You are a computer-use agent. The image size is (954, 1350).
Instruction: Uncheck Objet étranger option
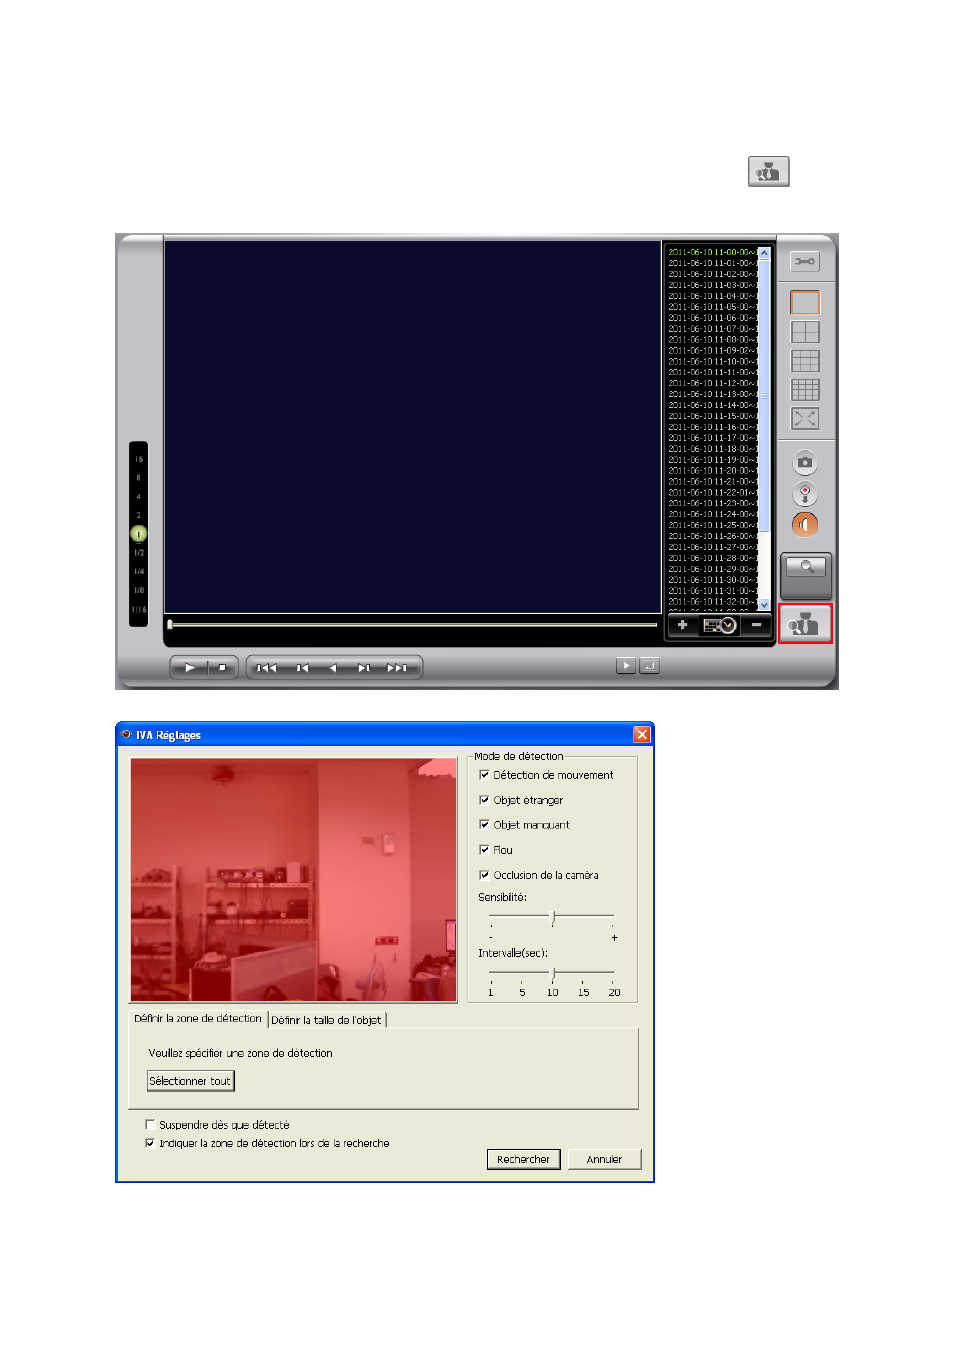[484, 800]
